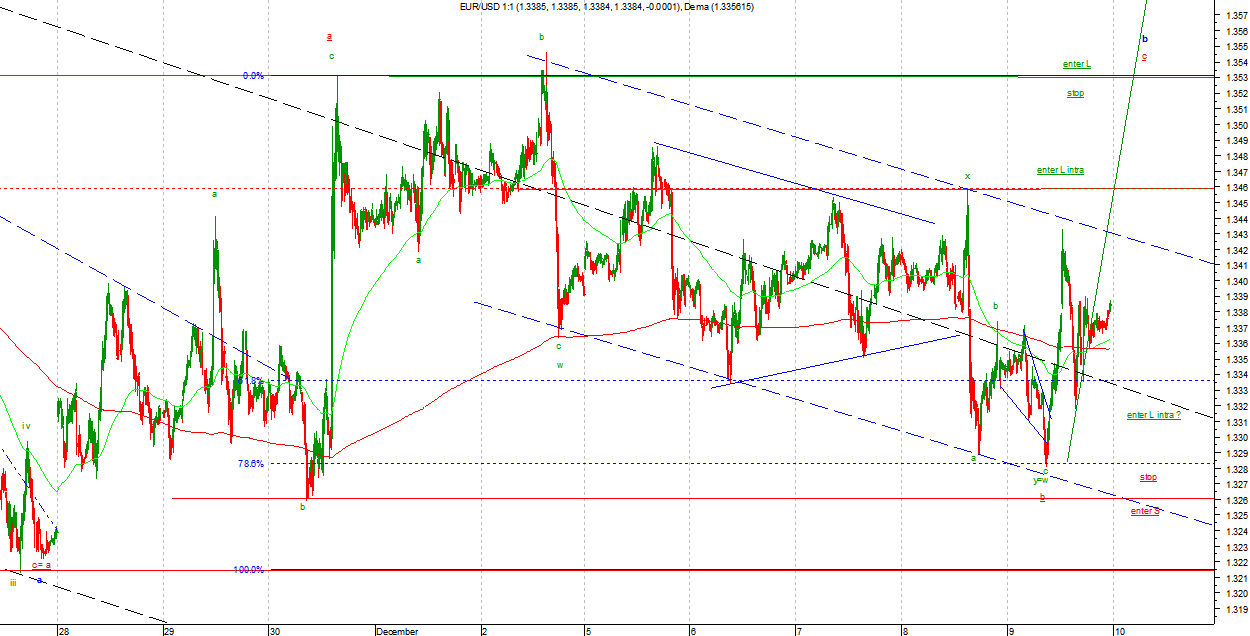This screenshot has height=636, width=1250.
Task: Select the 'c= a' wave label
Action: 41,565
